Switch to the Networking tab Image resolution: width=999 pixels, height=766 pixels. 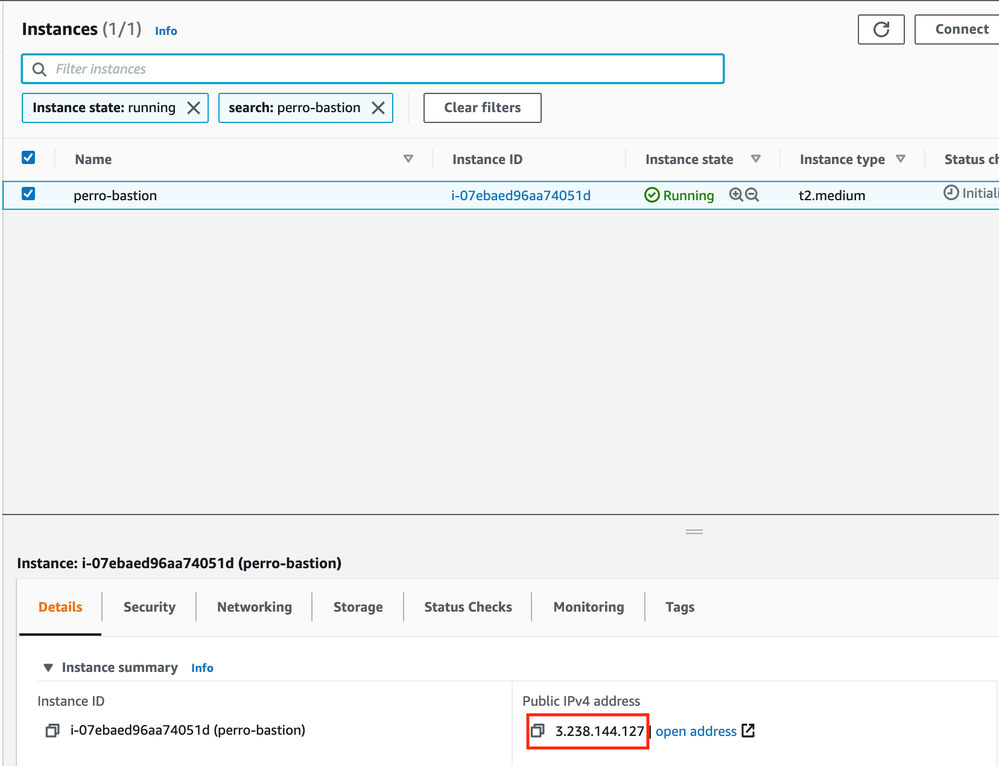point(254,607)
